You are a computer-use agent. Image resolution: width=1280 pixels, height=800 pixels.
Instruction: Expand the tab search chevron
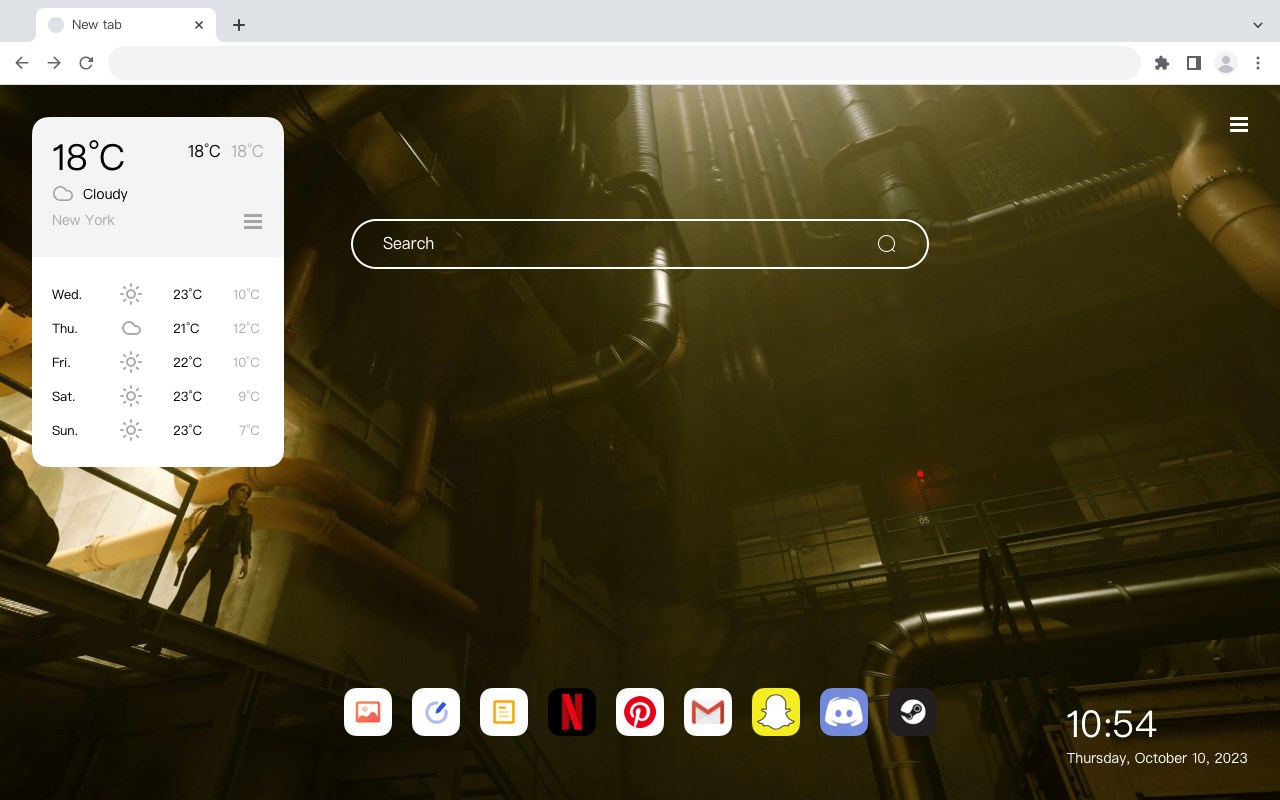click(1258, 25)
